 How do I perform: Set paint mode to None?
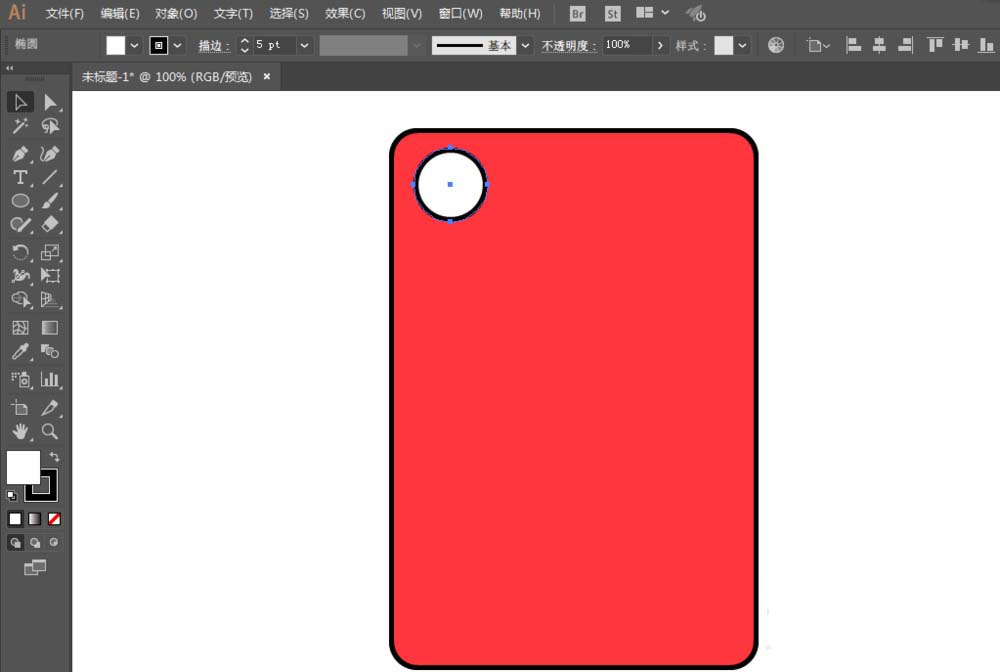pyautogui.click(x=54, y=519)
